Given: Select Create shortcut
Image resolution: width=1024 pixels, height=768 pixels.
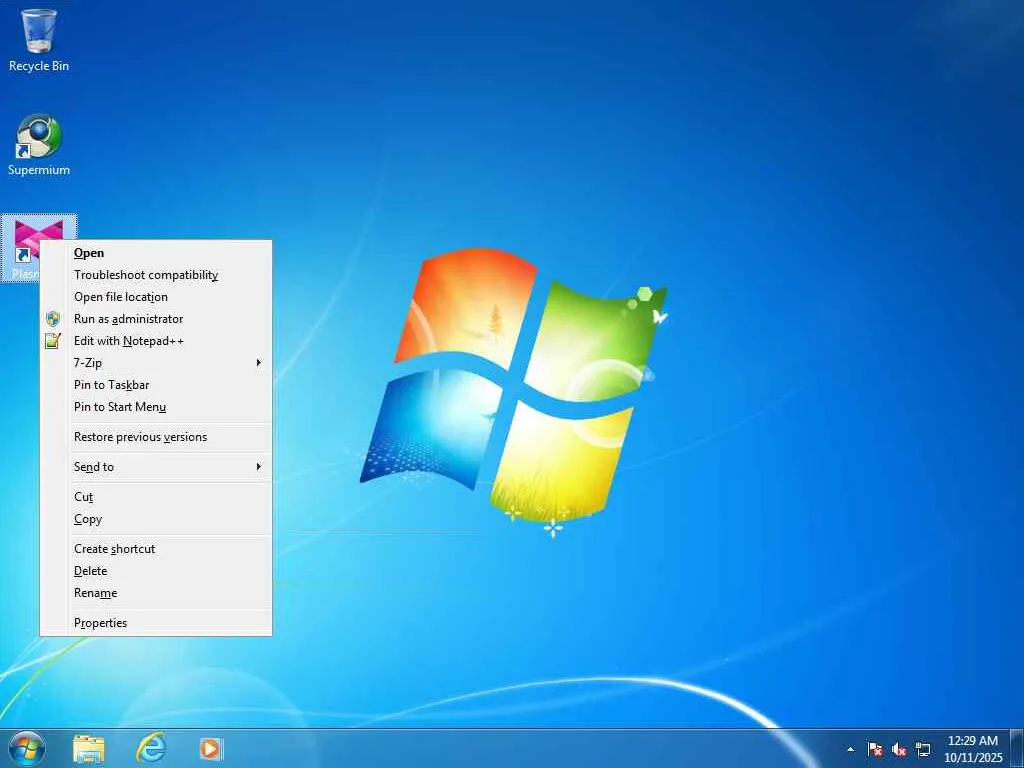Looking at the screenshot, I should 155,549.
